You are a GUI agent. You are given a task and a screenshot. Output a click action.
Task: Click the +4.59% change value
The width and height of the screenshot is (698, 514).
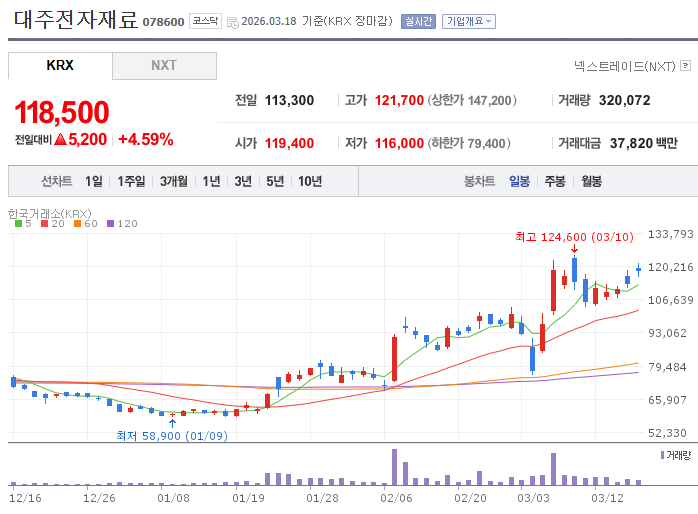click(146, 140)
